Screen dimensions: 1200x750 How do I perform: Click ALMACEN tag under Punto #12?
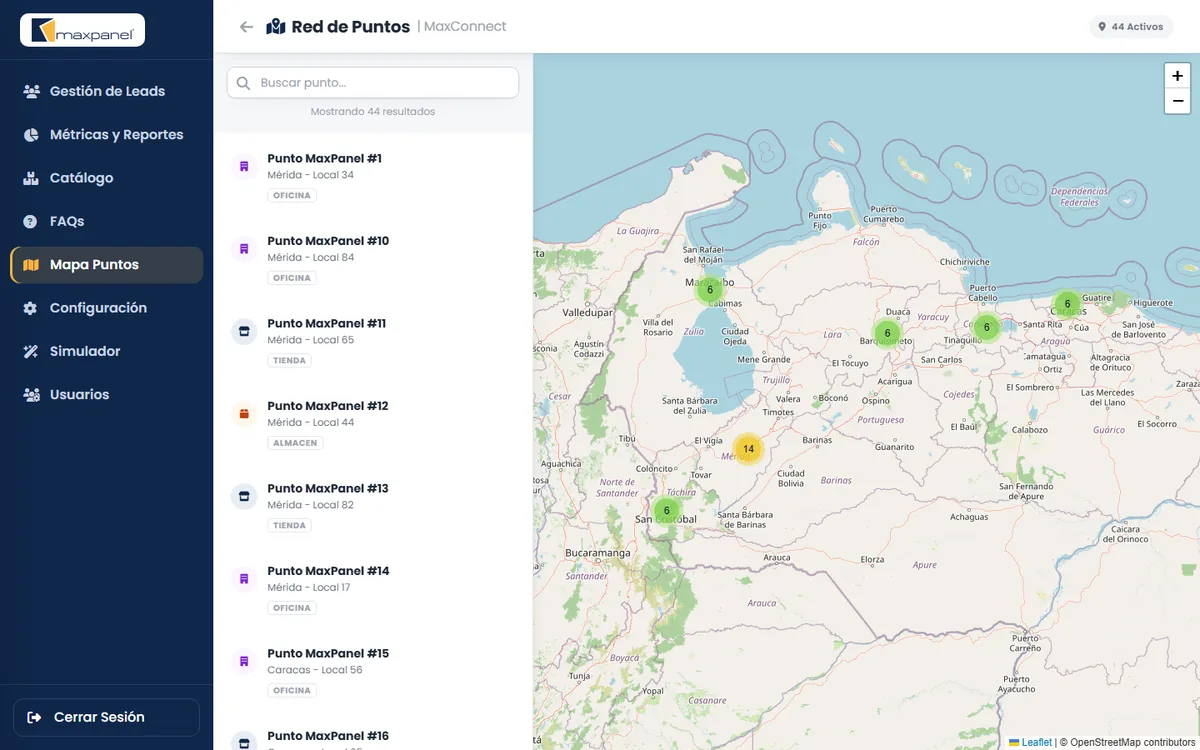pyautogui.click(x=295, y=443)
